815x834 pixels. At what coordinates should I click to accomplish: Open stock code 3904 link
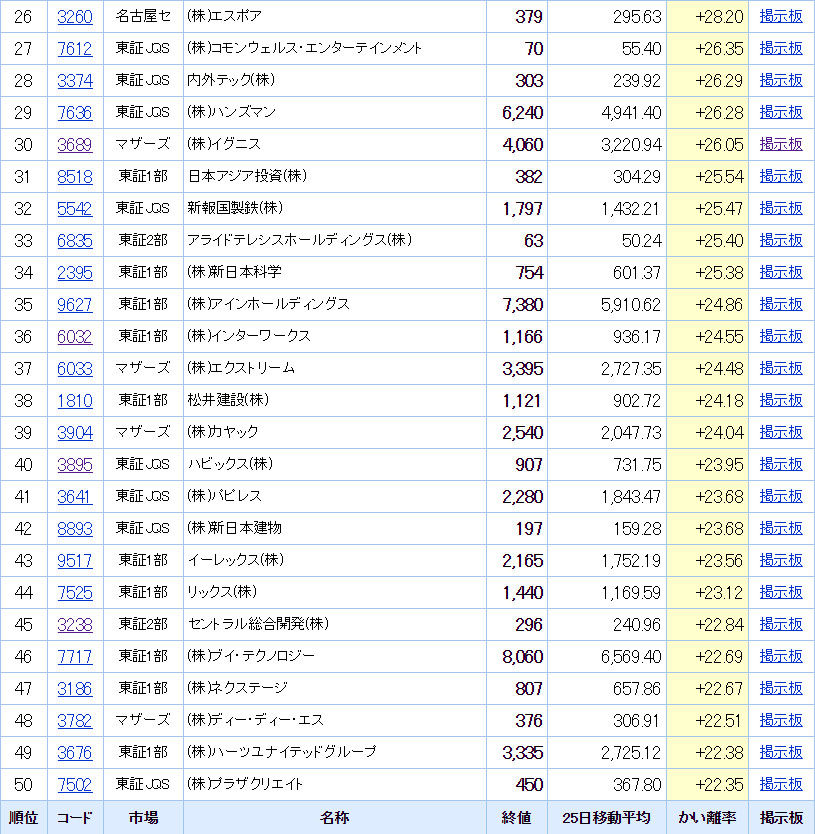pos(75,433)
